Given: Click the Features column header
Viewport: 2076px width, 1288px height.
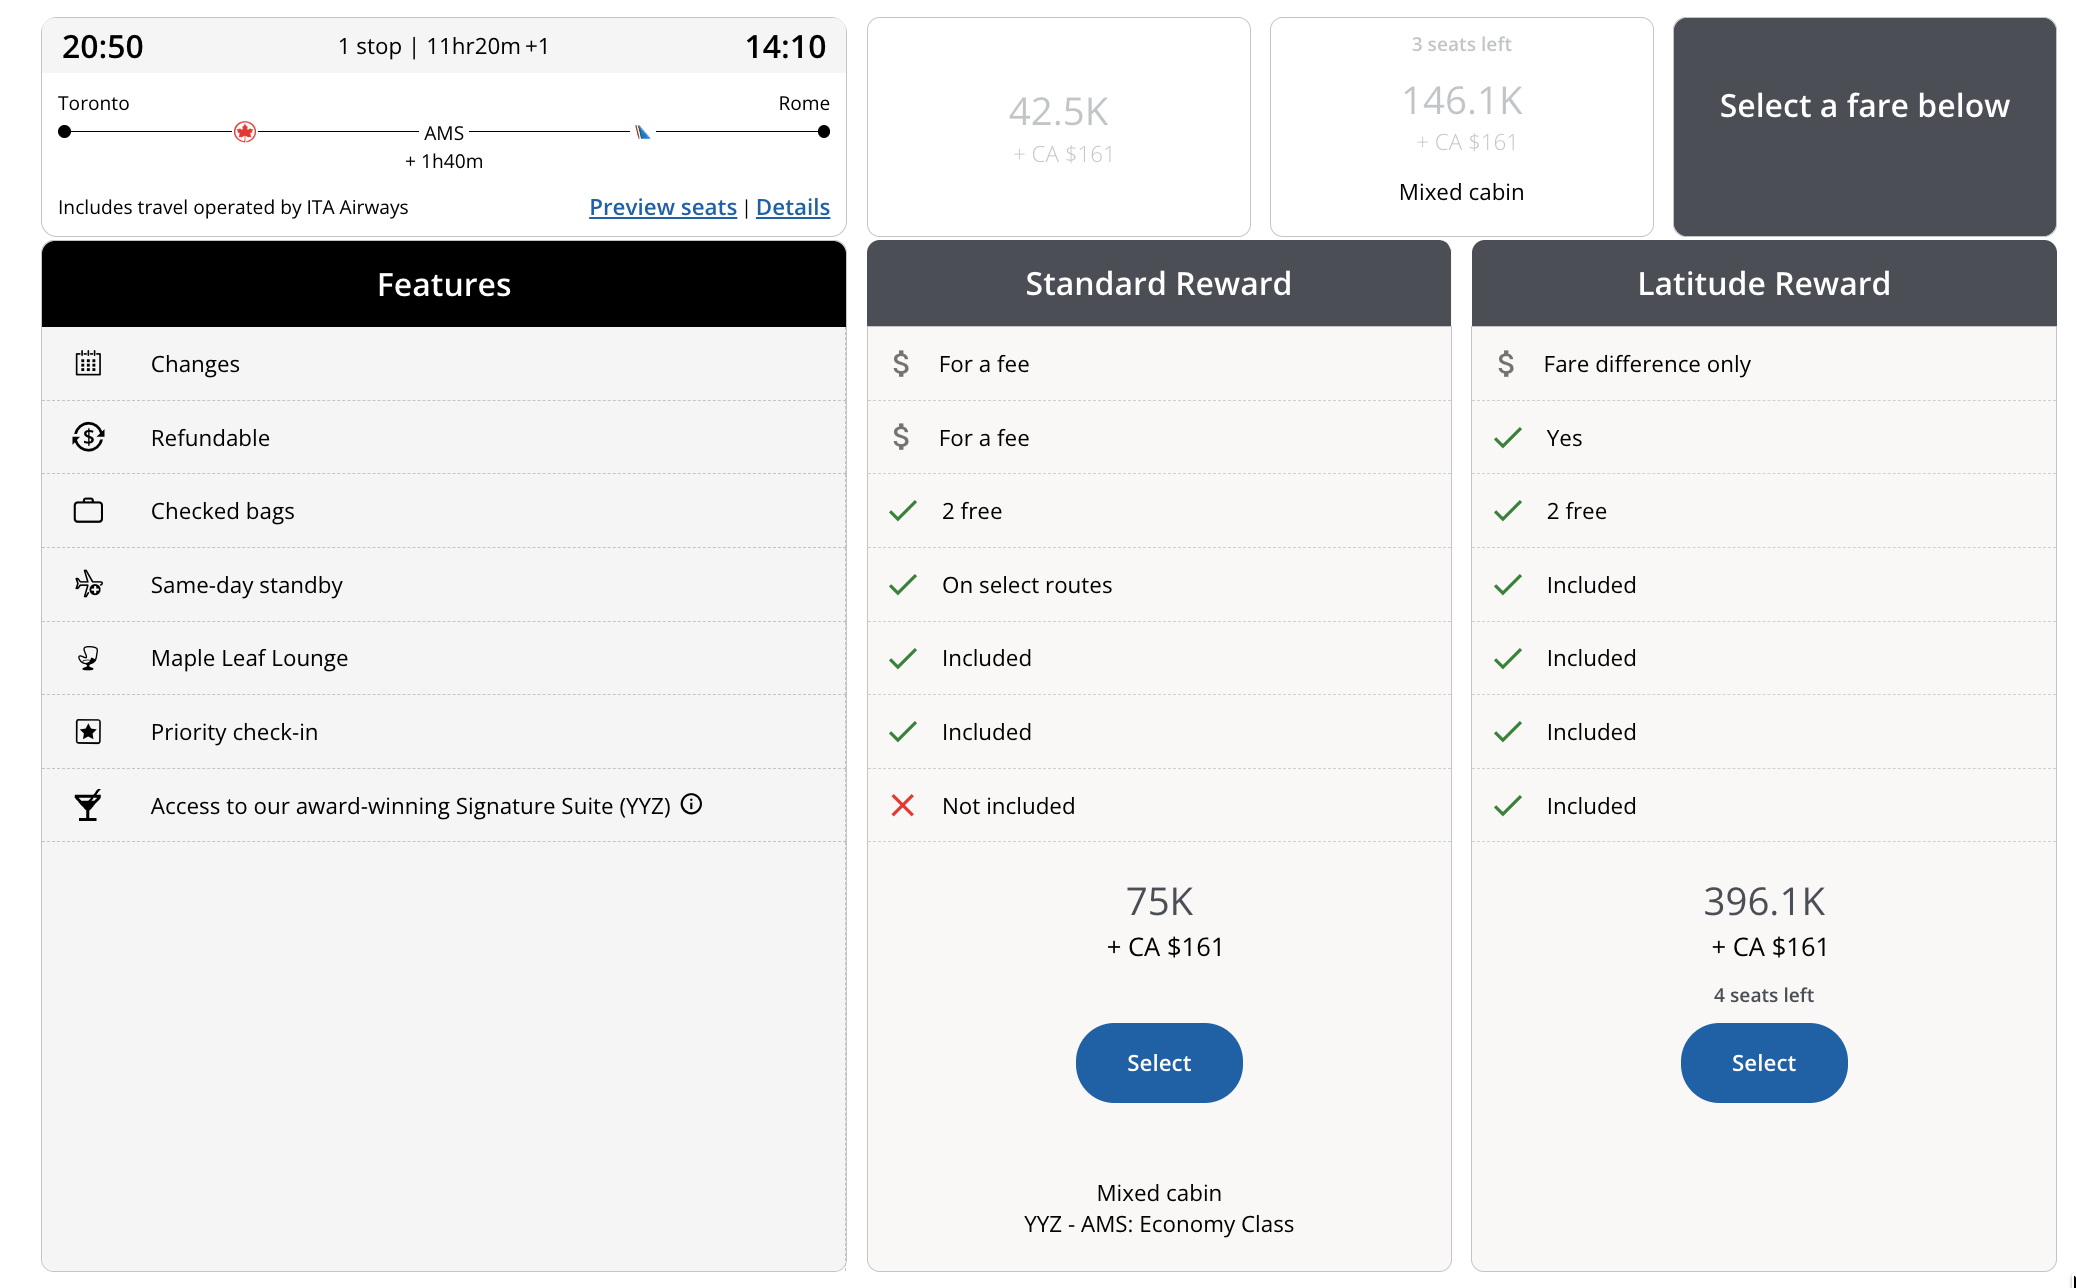Looking at the screenshot, I should (x=444, y=284).
